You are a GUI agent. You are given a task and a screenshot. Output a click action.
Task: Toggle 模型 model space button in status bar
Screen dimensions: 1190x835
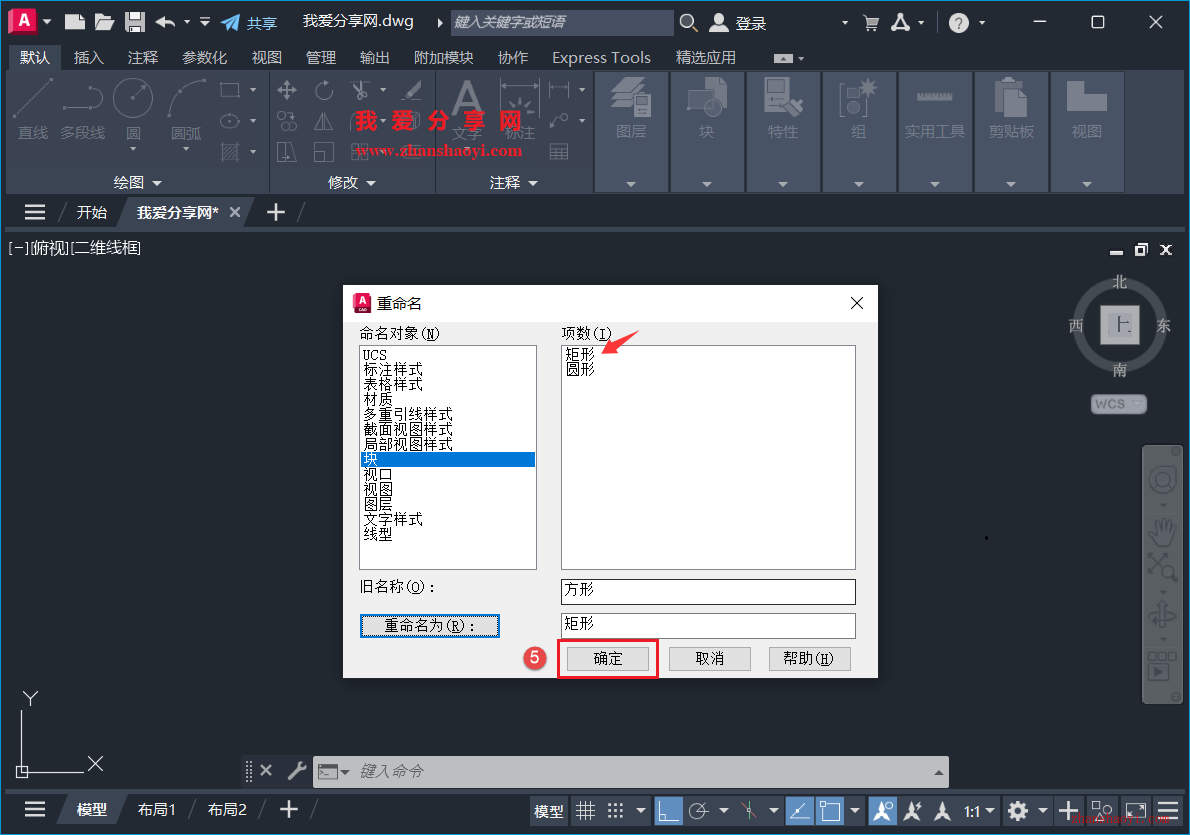tap(549, 811)
